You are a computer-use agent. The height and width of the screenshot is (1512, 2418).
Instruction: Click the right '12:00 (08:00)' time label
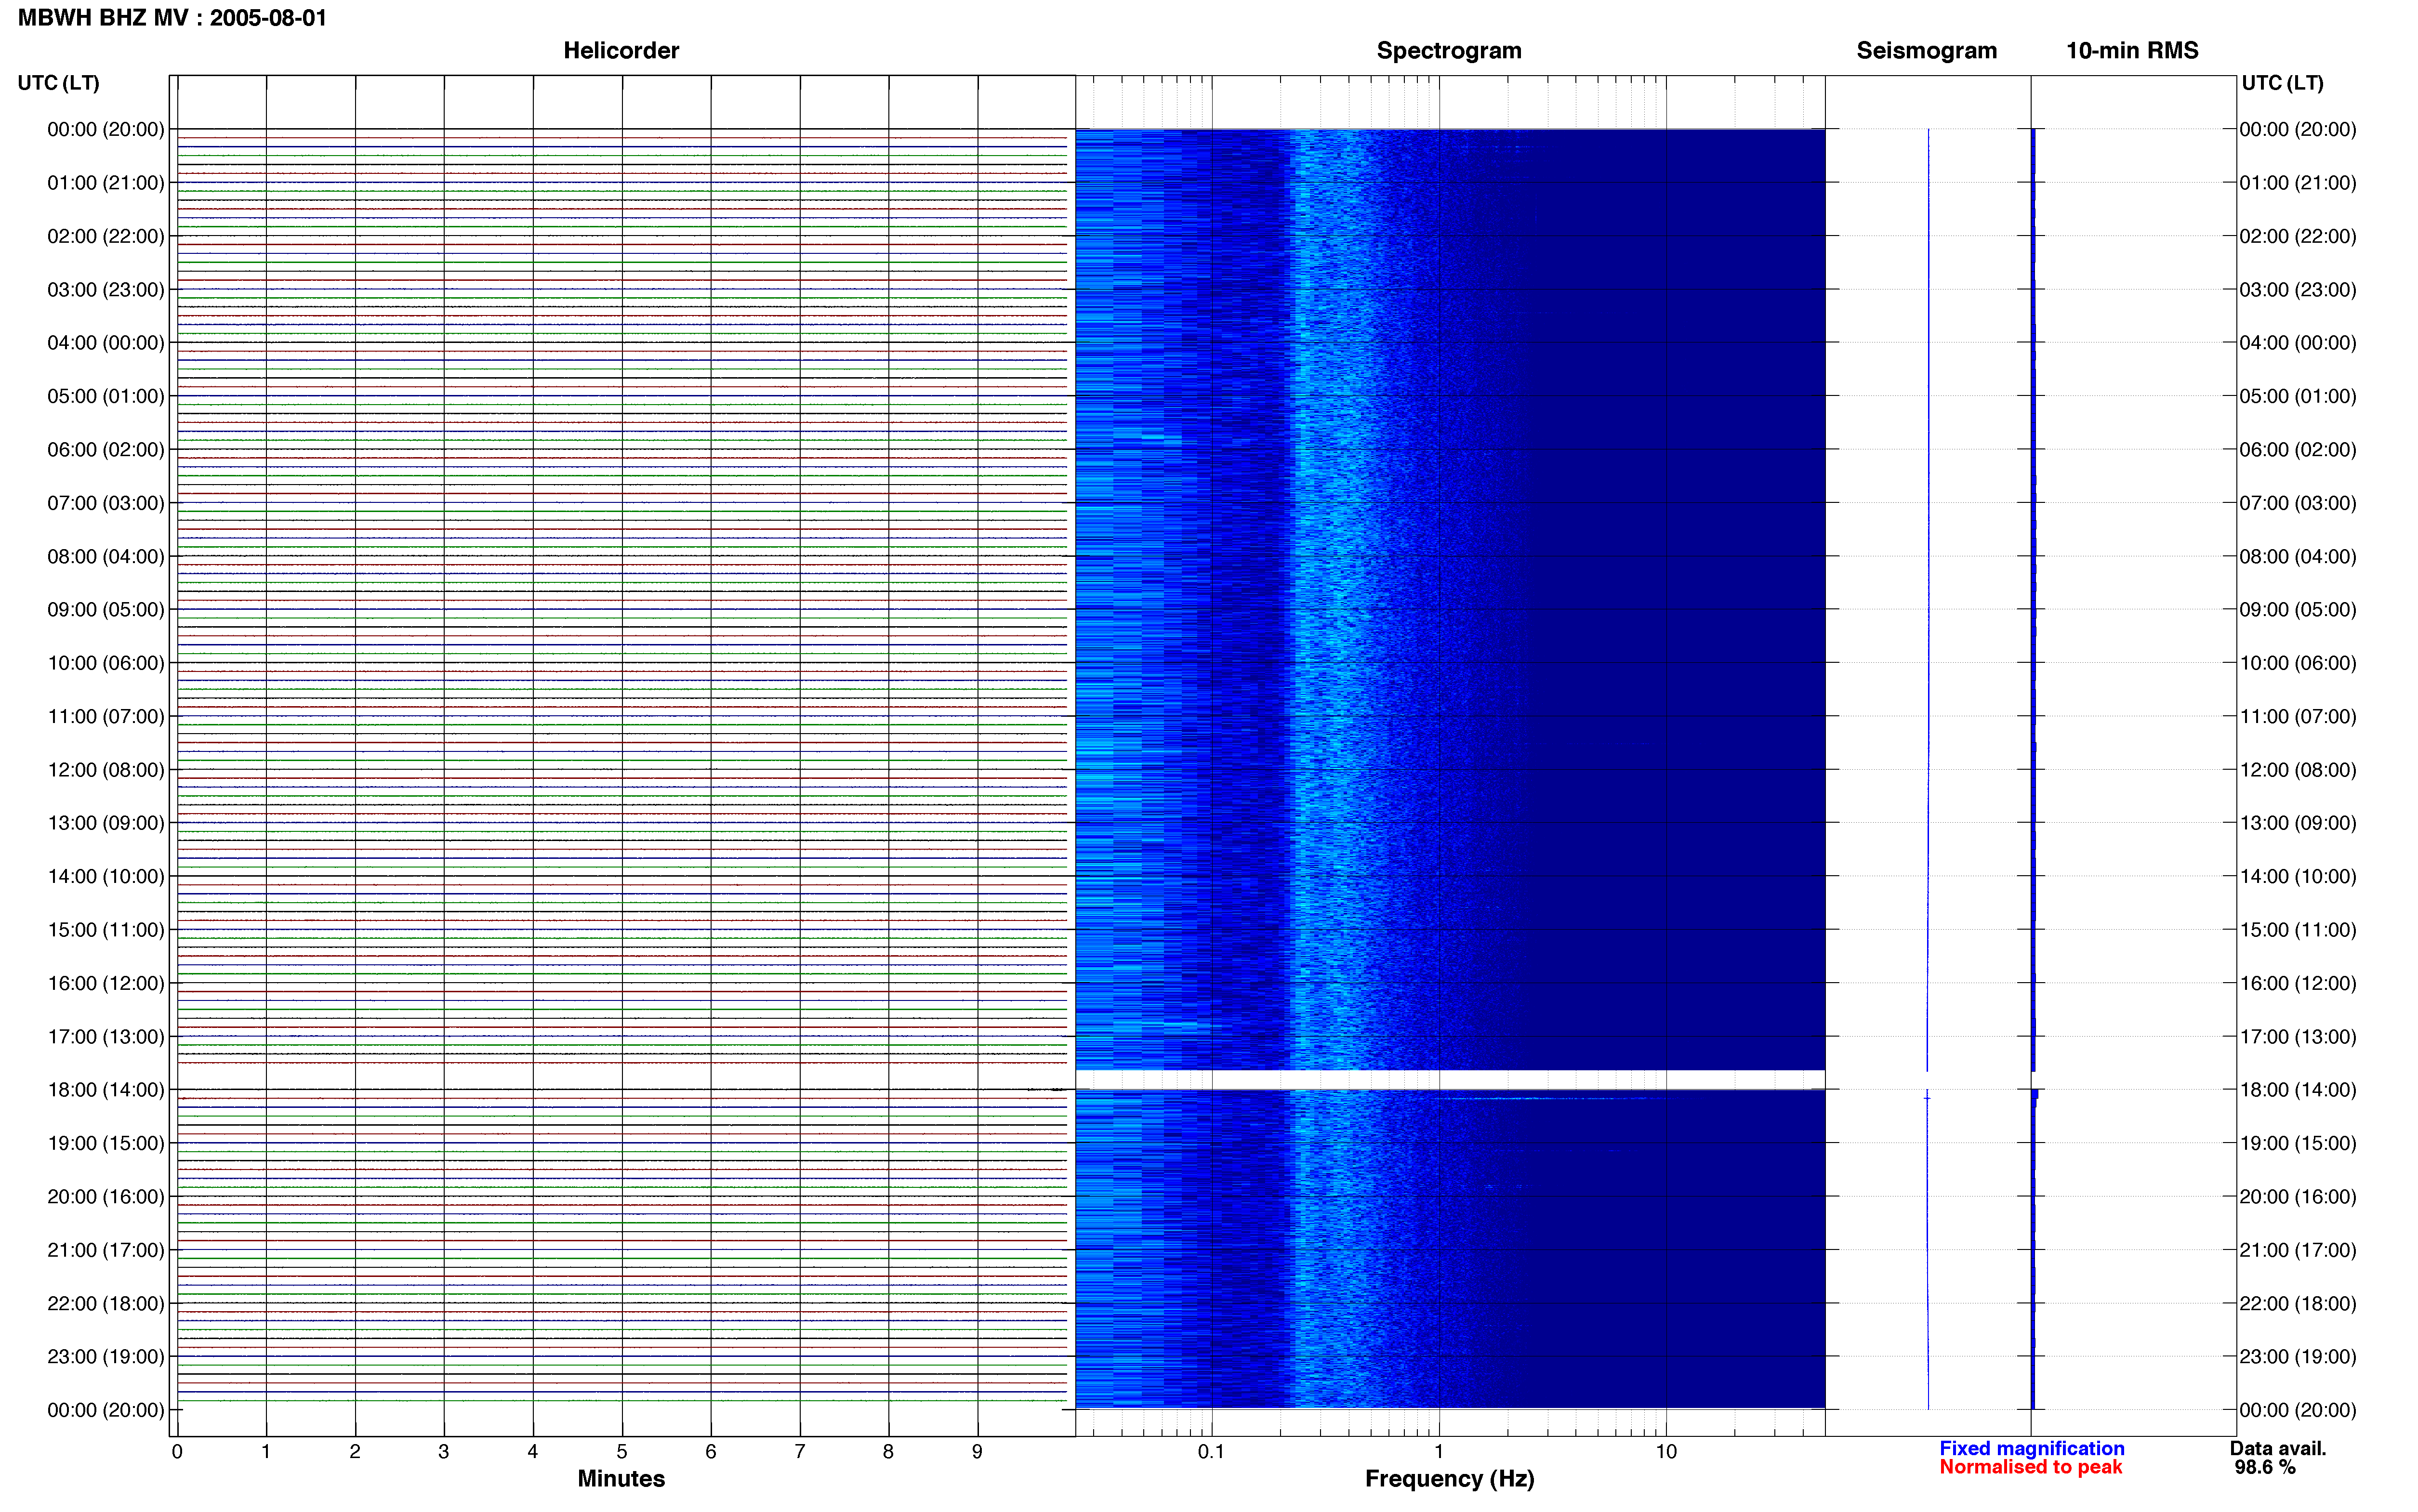tap(2298, 770)
